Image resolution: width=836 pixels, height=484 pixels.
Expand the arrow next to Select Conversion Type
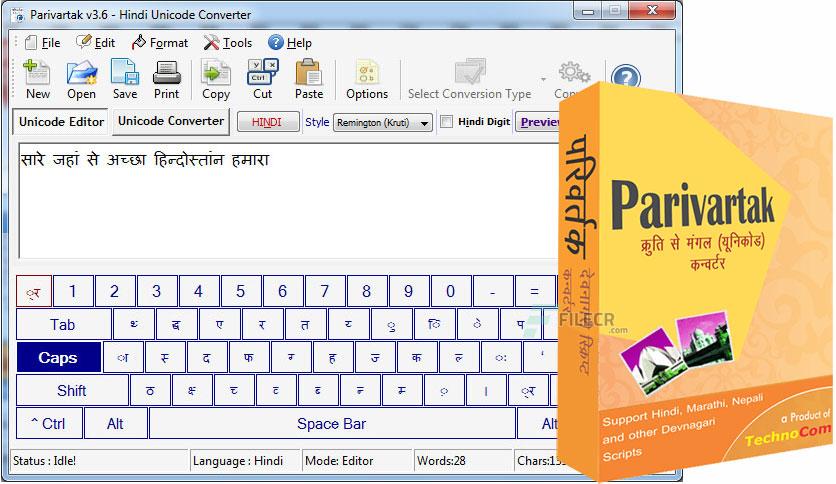(543, 79)
